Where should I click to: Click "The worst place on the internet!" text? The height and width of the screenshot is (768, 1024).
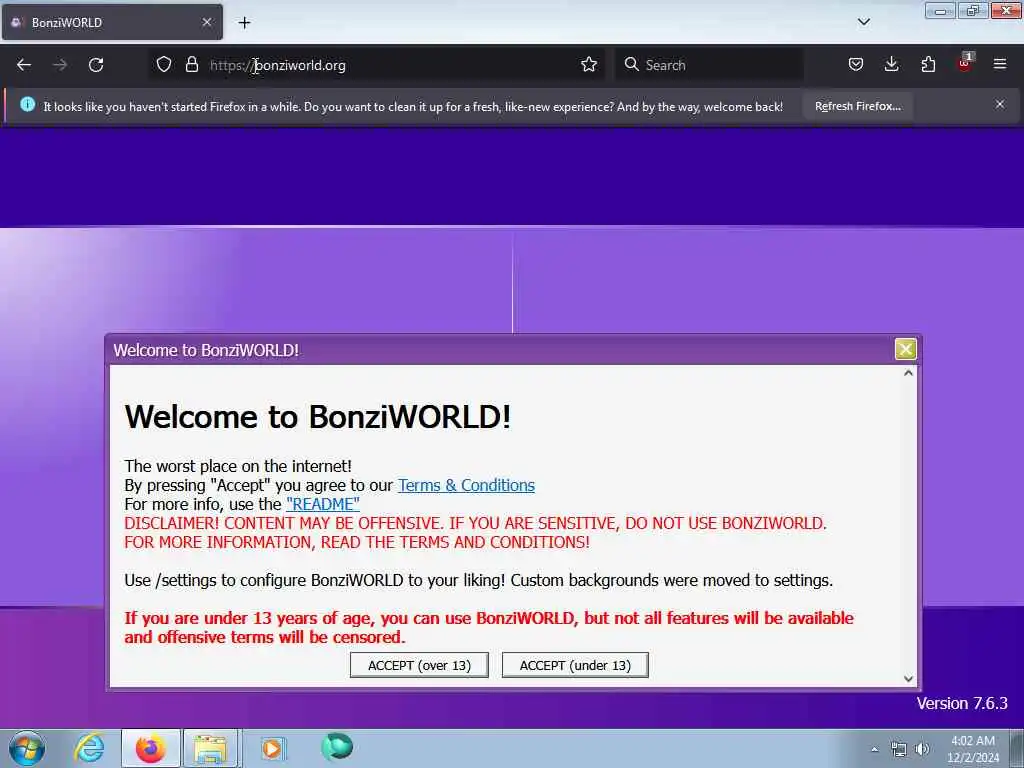click(x=238, y=466)
